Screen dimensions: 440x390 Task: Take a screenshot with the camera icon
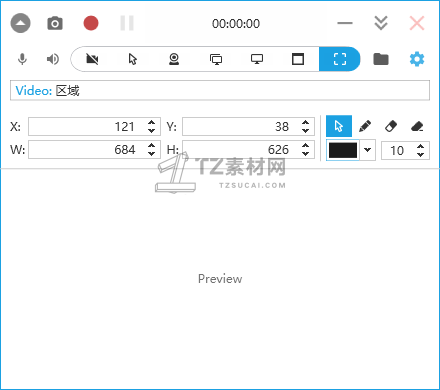pos(55,23)
